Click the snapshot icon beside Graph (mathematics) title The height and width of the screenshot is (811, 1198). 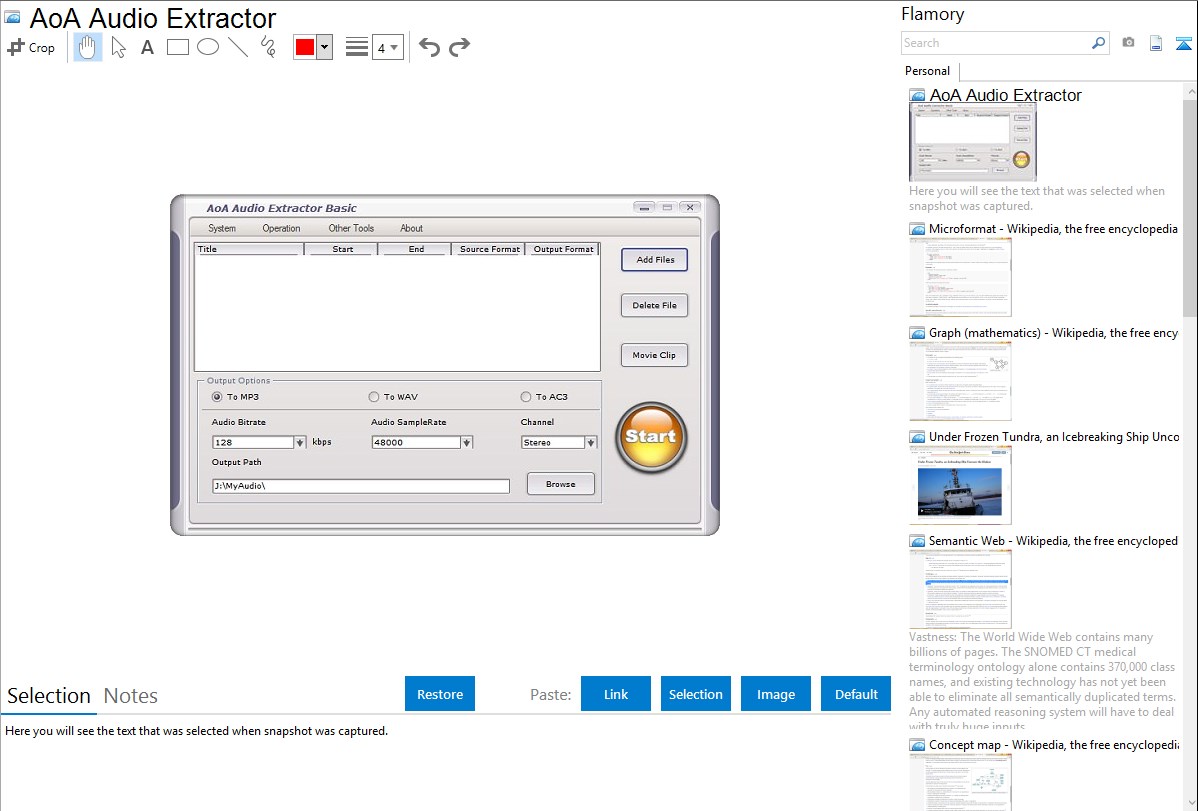click(917, 333)
